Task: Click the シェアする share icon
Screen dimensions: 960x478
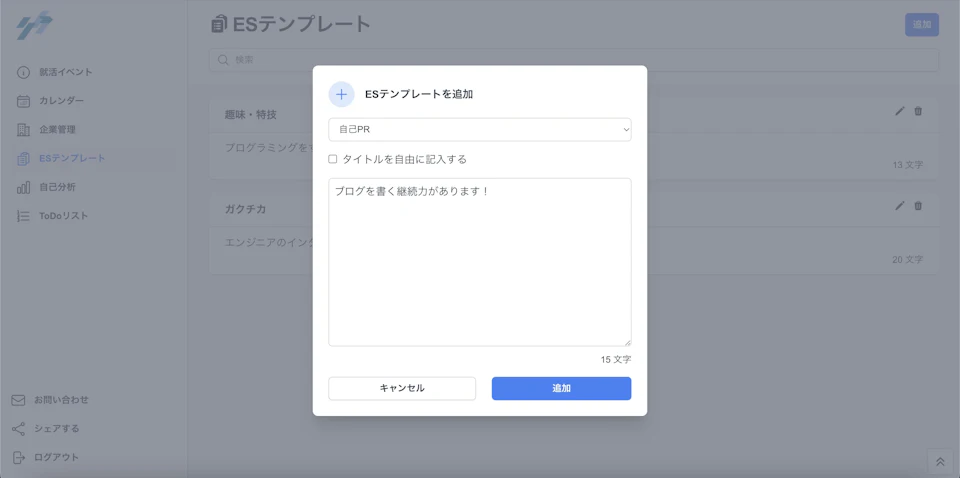Action: (19, 428)
